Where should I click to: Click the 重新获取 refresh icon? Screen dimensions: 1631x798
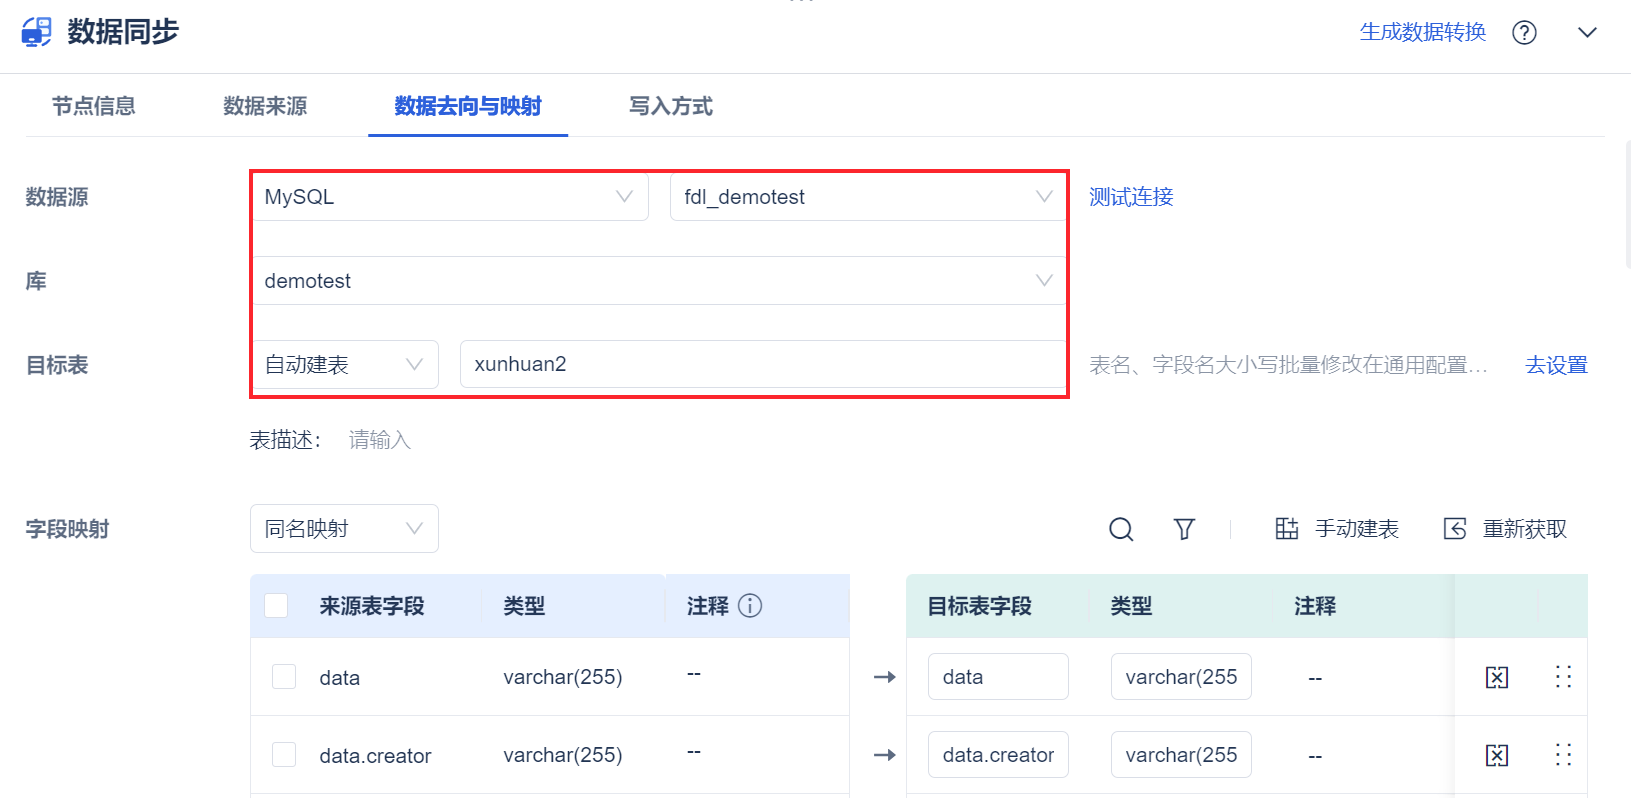click(x=1455, y=529)
